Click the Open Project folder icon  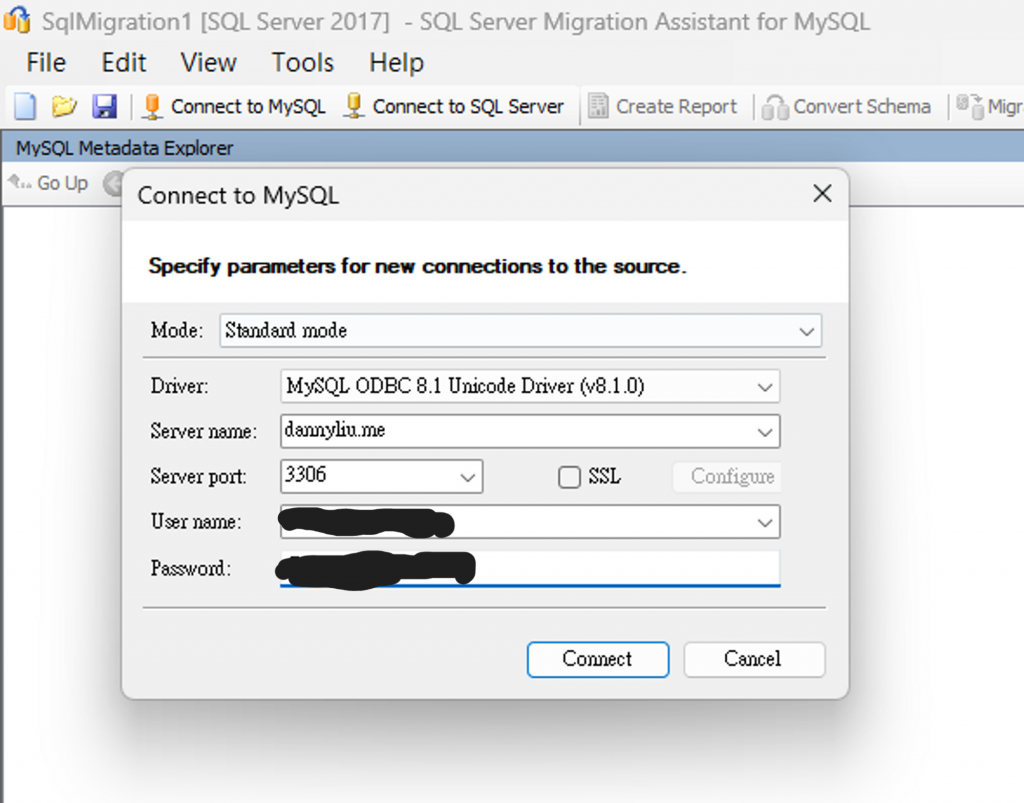point(64,106)
